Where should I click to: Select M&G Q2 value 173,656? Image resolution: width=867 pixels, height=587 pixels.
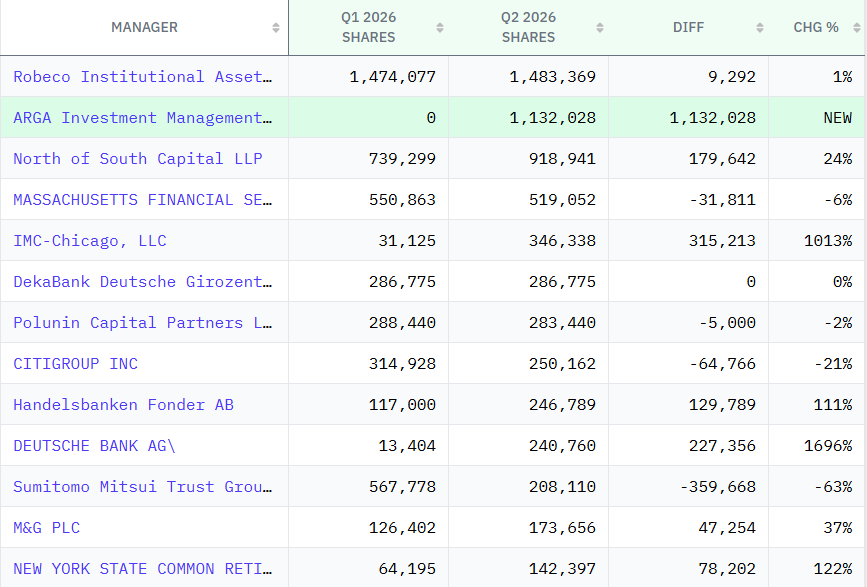[x=562, y=527]
